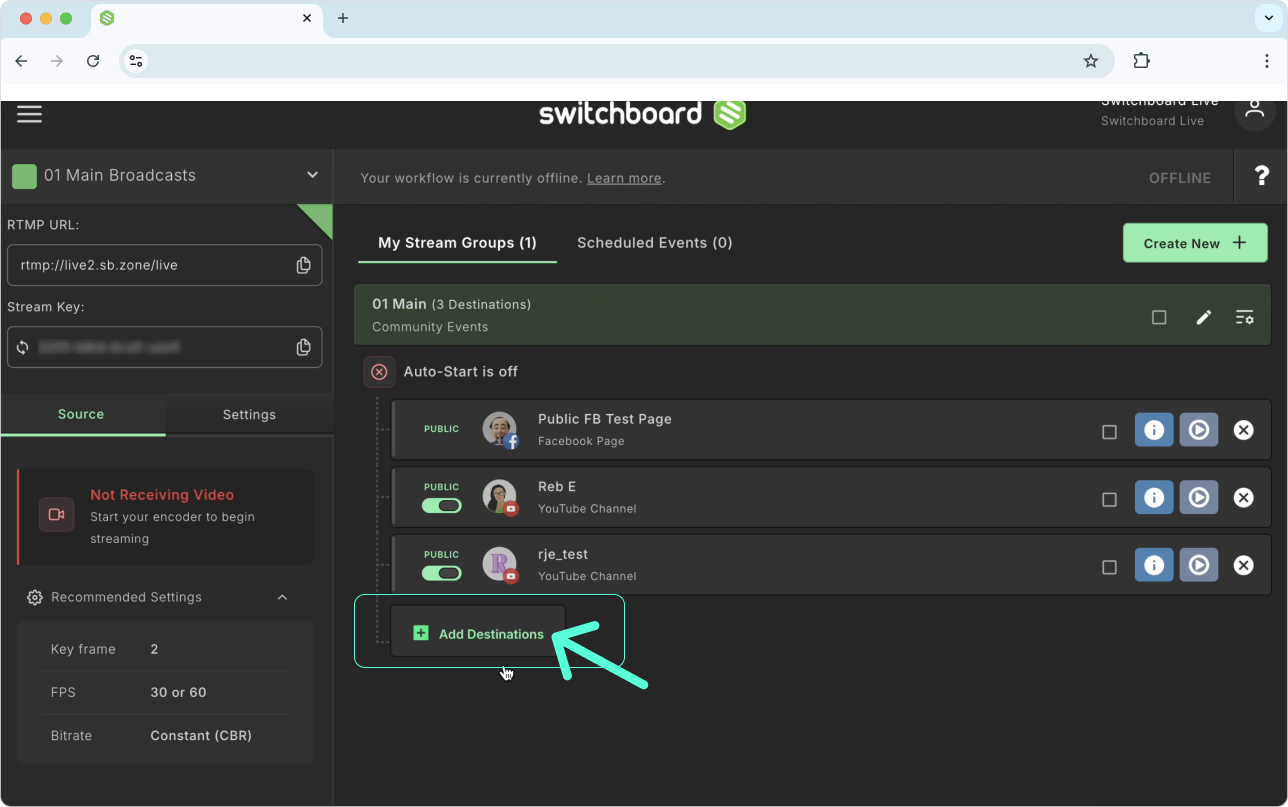Start streaming to Reb E YouTube channel

coord(1199,497)
